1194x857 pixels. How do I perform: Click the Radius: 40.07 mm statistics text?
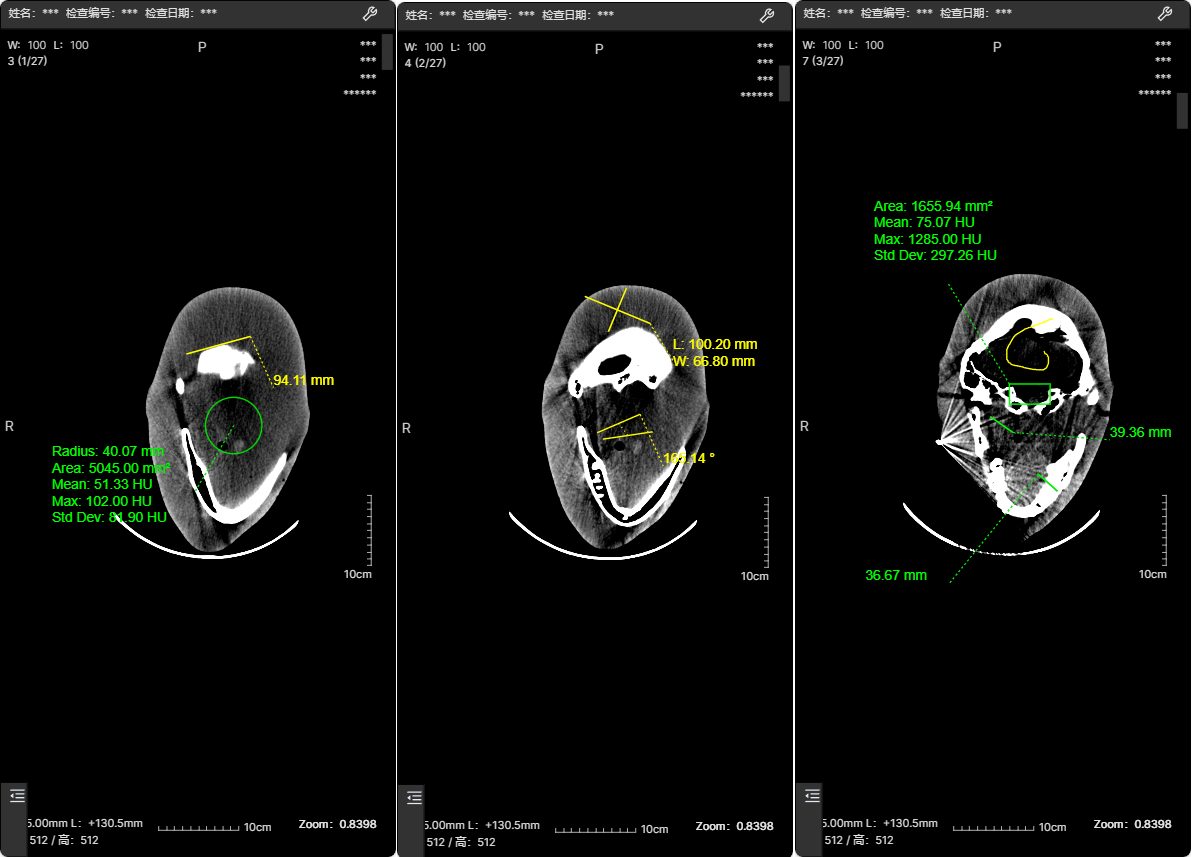click(107, 451)
